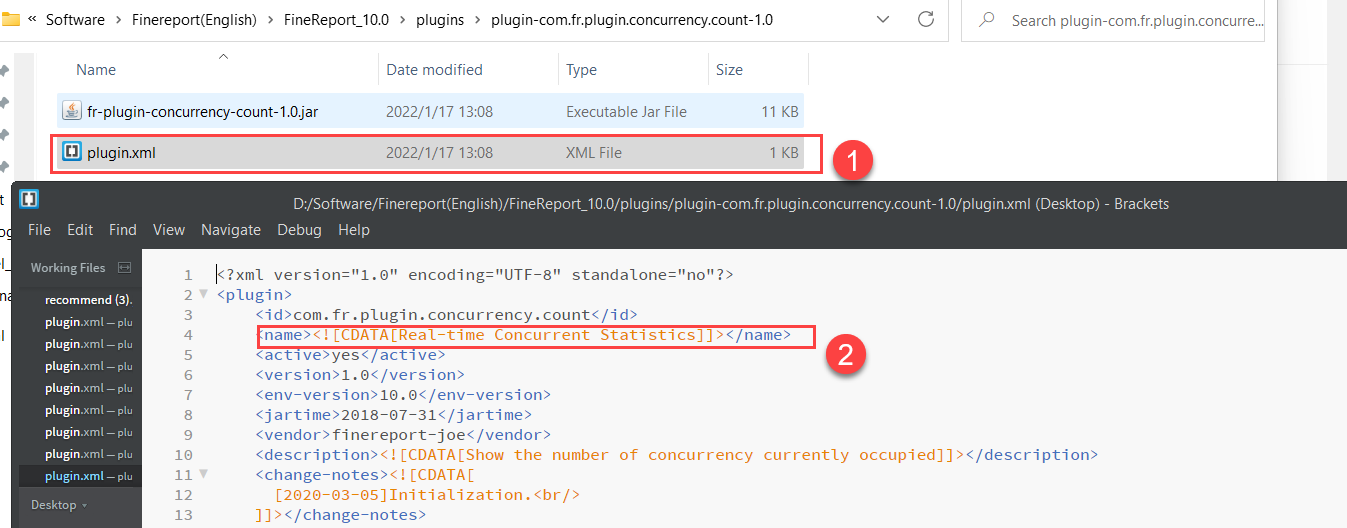Expand the chevron after Software in breadcrumb
Image resolution: width=1347 pixels, height=528 pixels.
pos(120,20)
